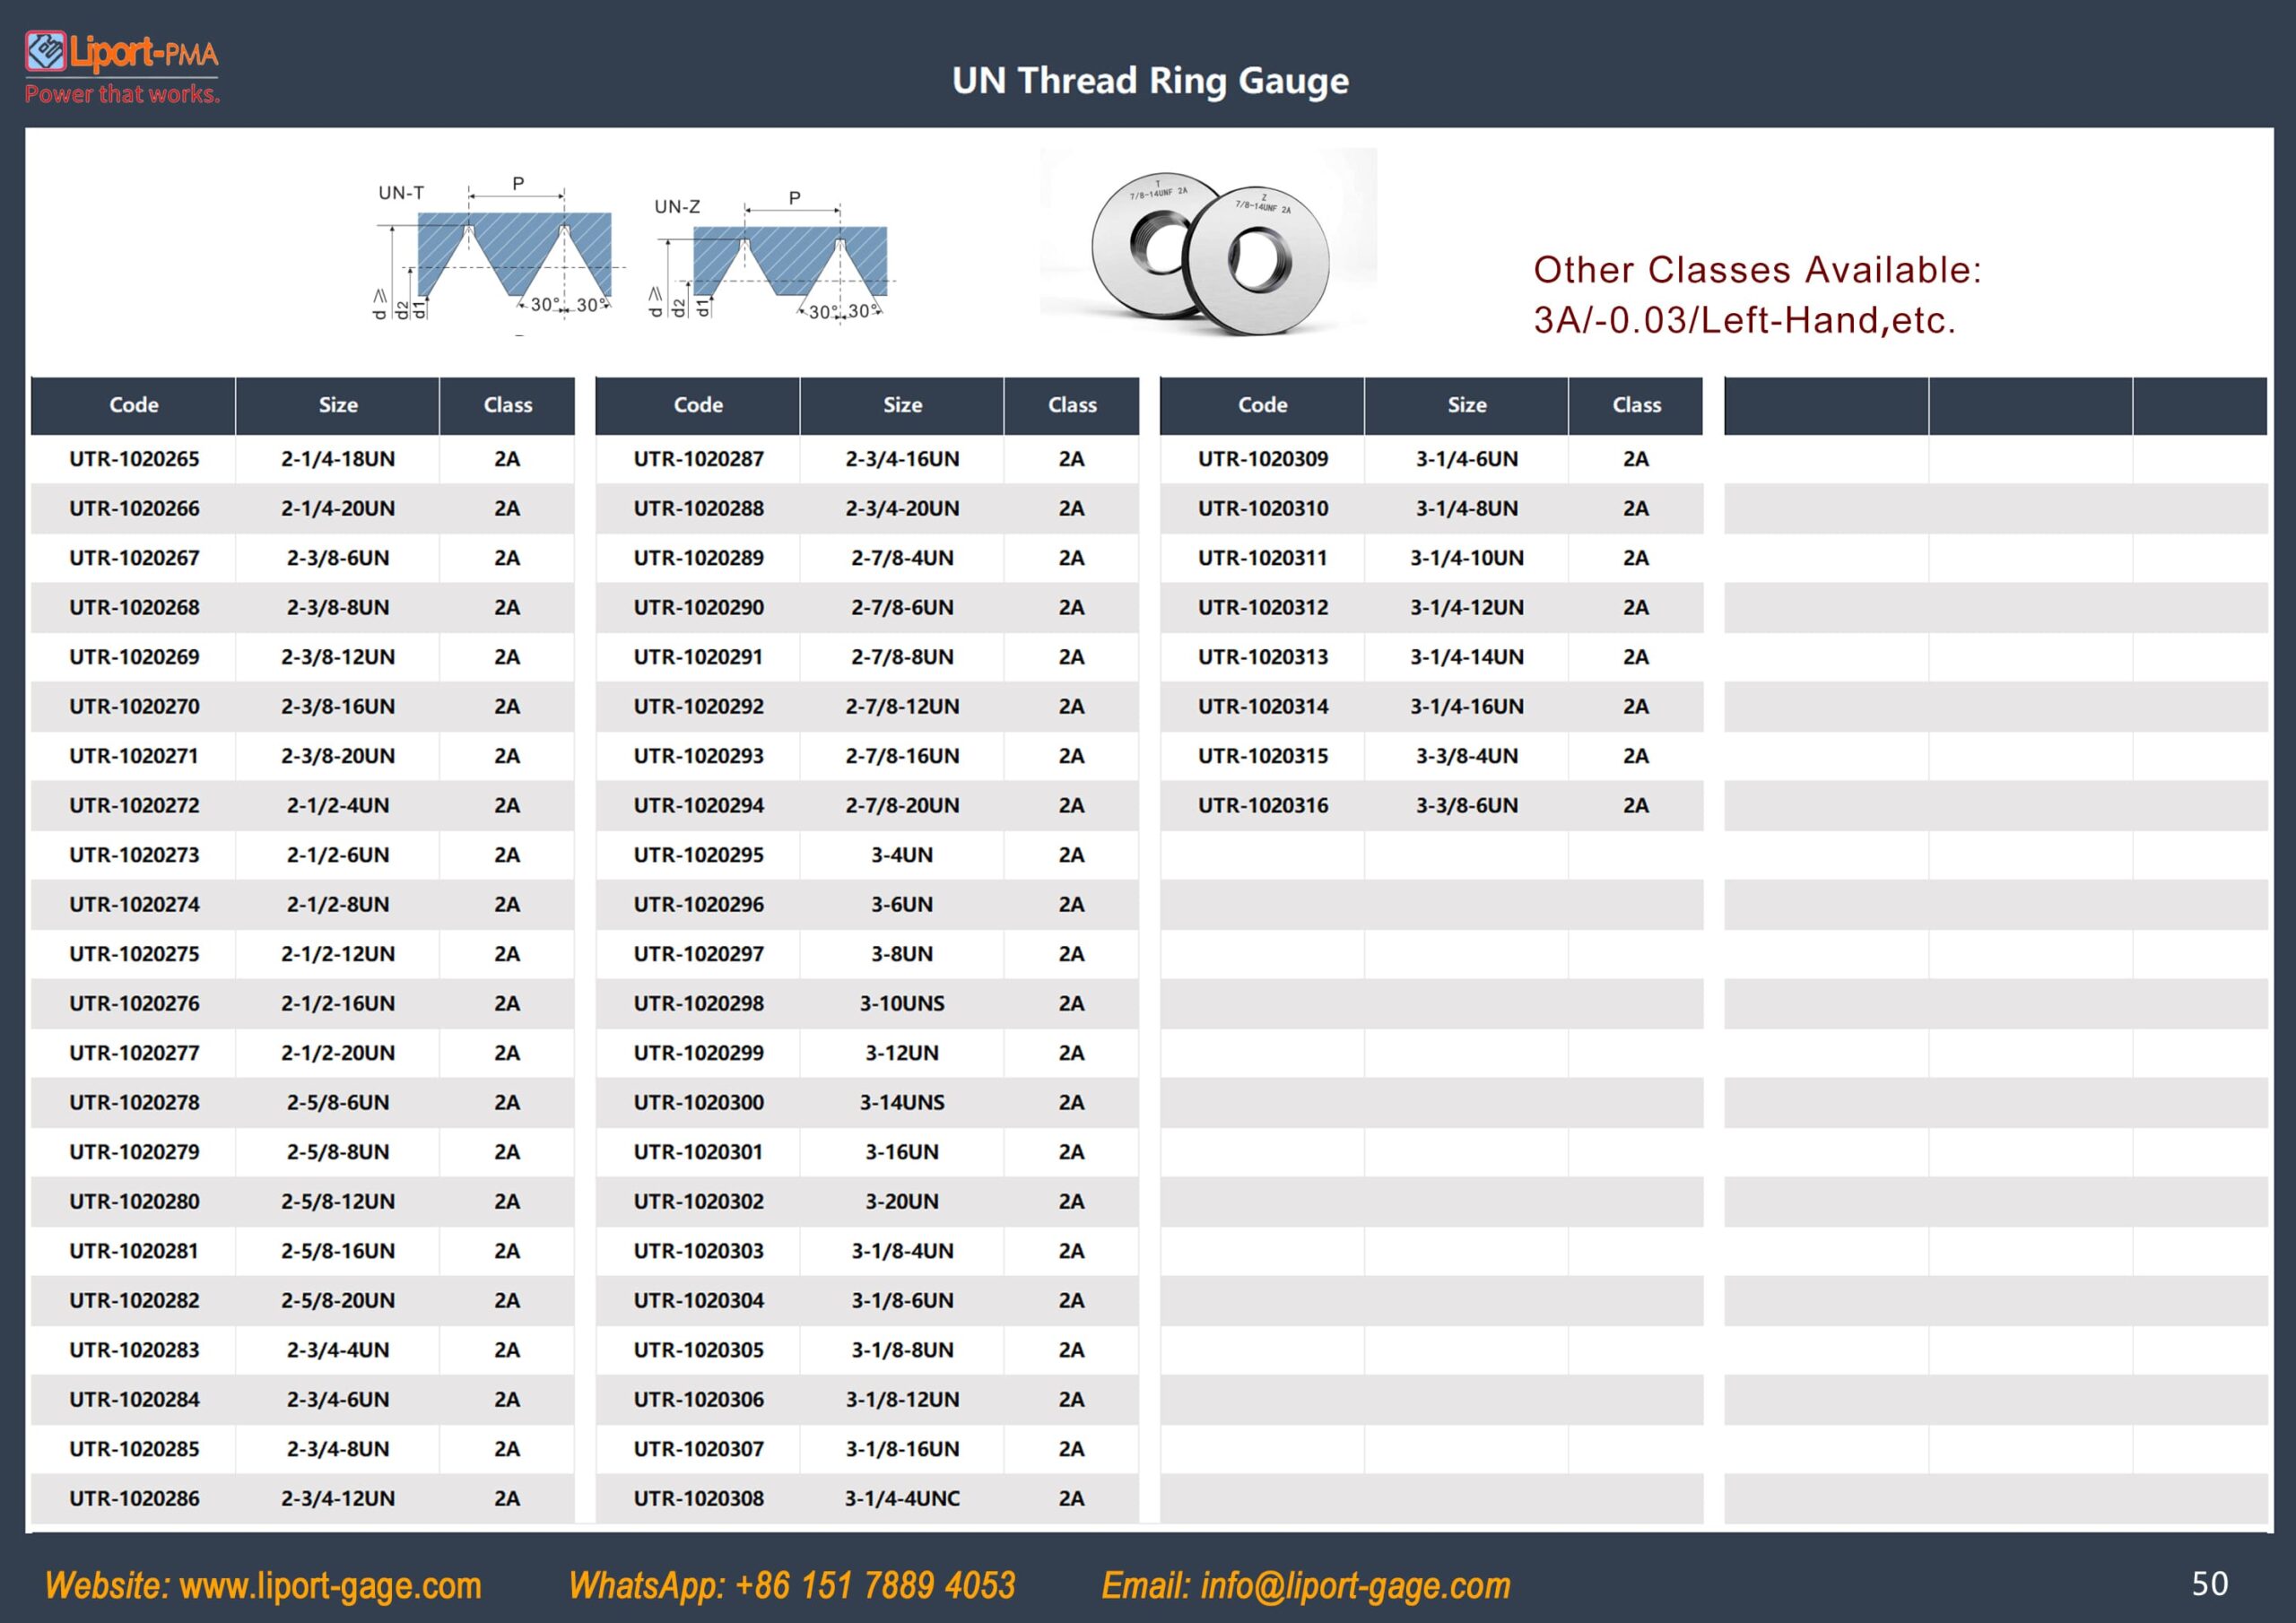Select size 3-3/8-4UN

point(1467,756)
